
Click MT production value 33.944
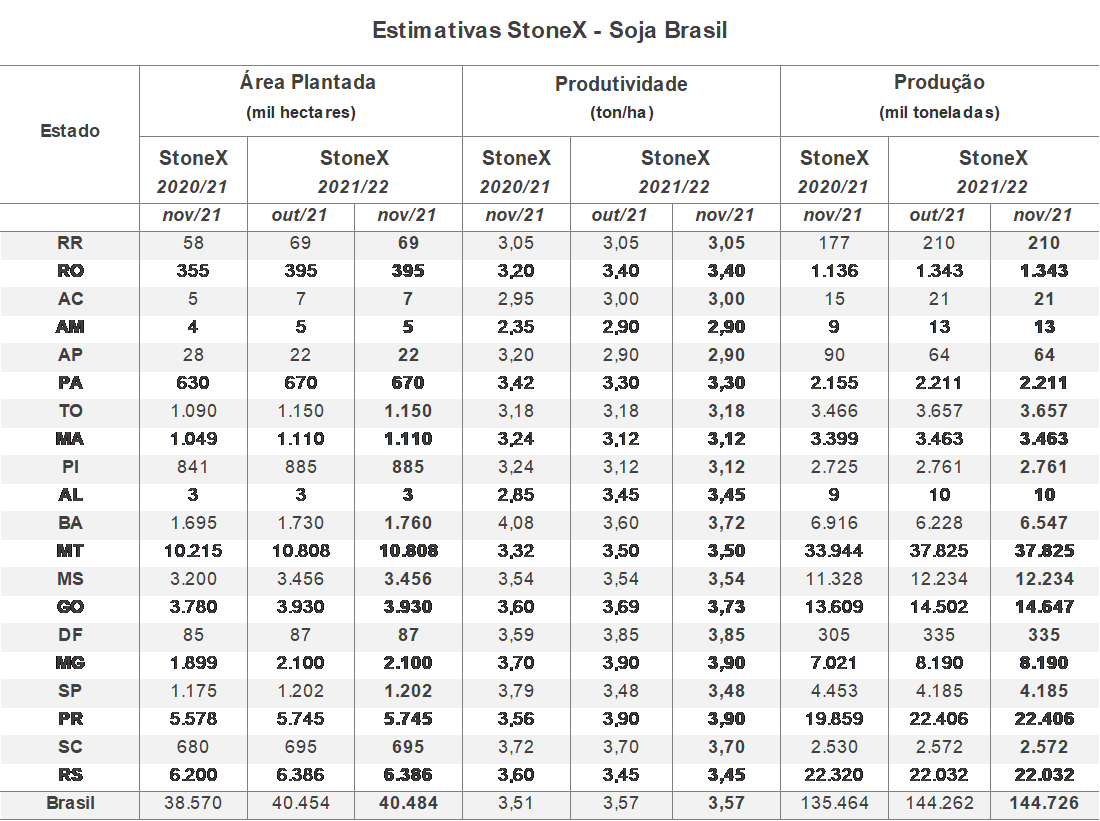click(834, 551)
